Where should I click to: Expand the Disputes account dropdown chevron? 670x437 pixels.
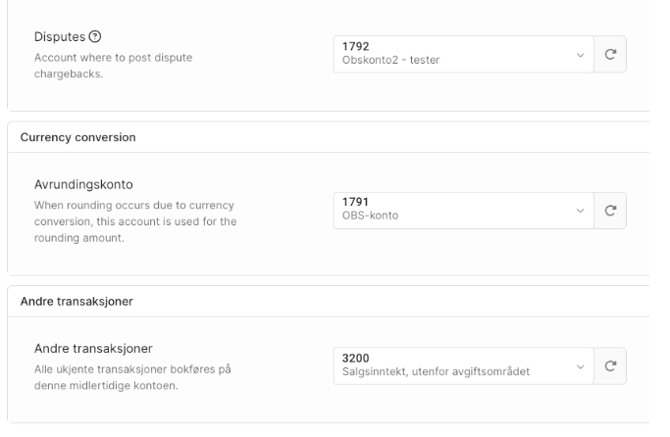tap(579, 53)
